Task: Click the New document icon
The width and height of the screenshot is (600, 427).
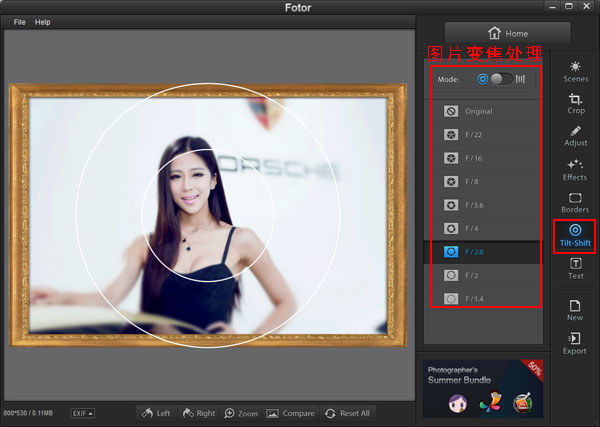Action: pyautogui.click(x=575, y=310)
